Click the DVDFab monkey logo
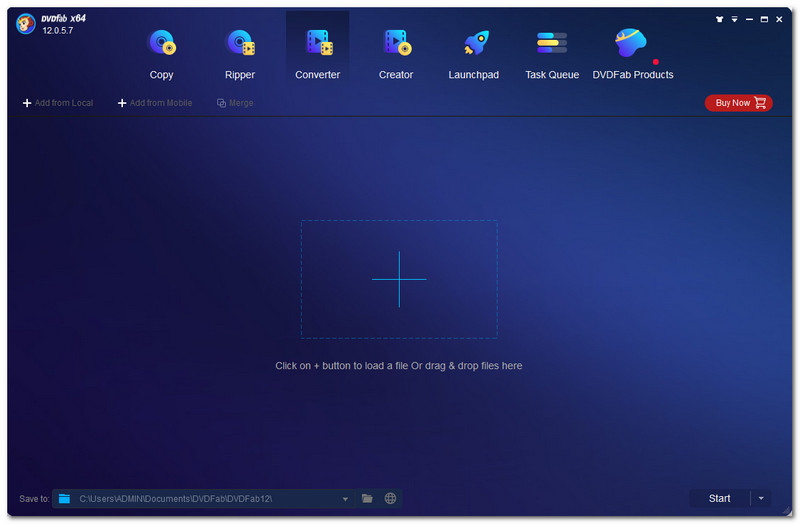 (26, 24)
